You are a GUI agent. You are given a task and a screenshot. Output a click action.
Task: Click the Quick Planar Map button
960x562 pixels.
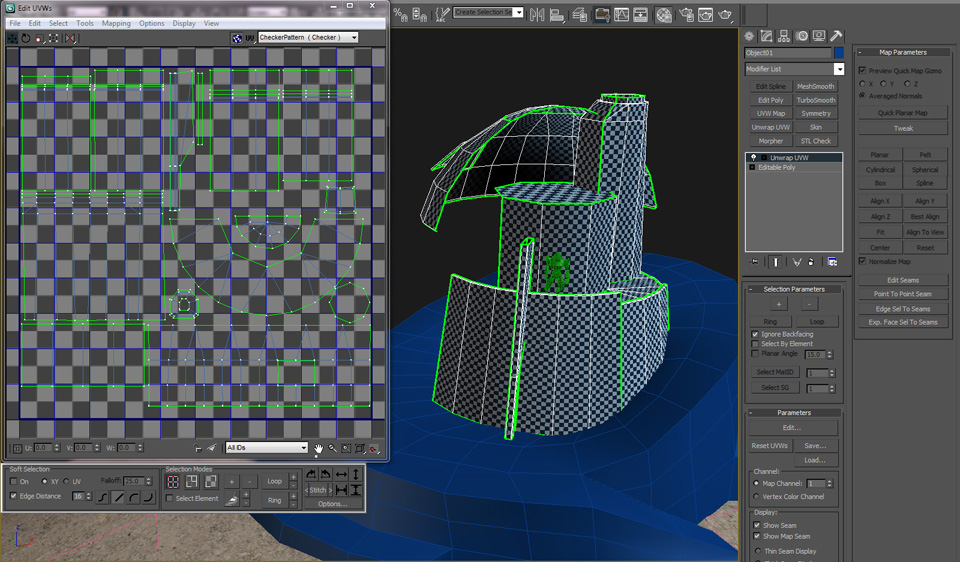[x=902, y=113]
